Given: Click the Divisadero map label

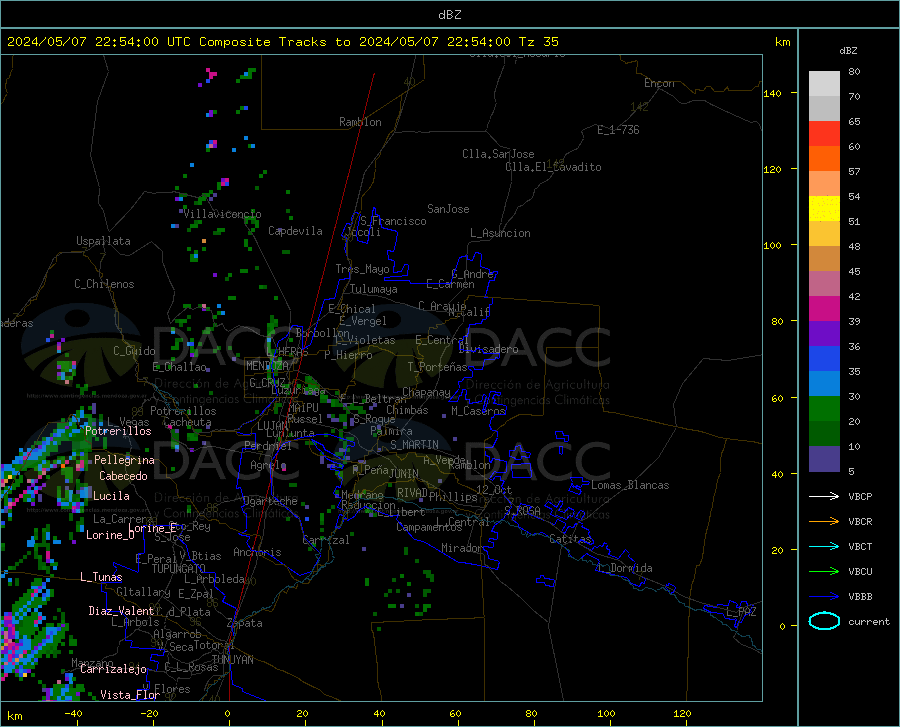Looking at the screenshot, I should 488,349.
